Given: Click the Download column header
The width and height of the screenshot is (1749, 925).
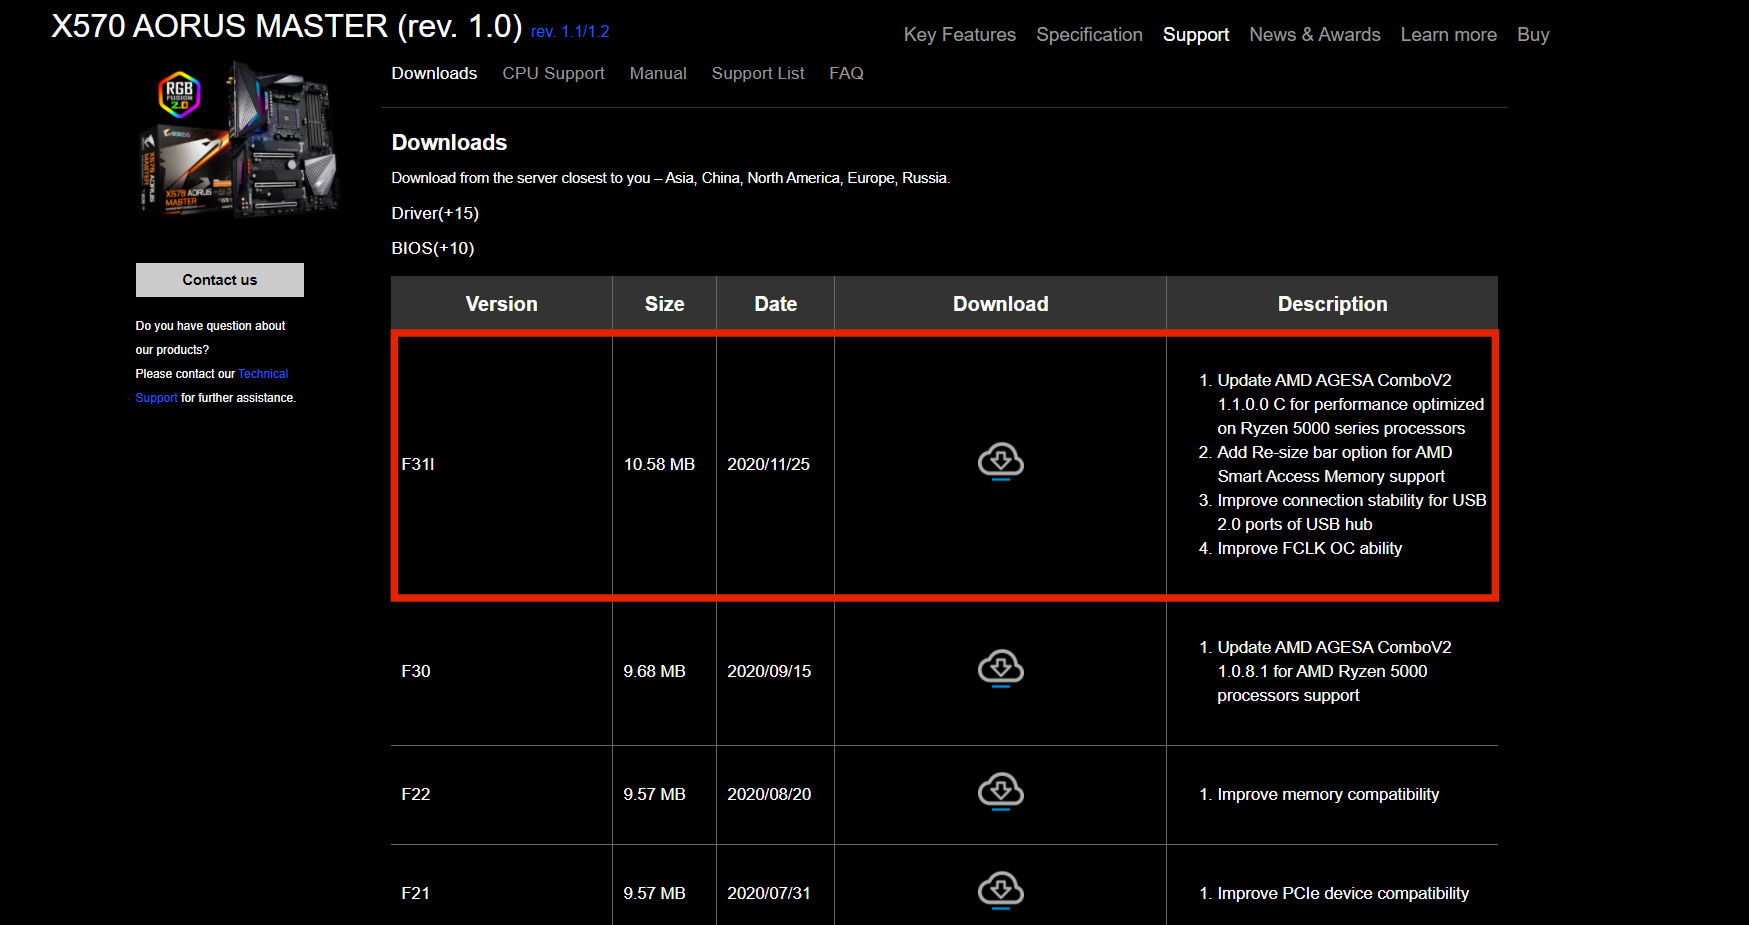Looking at the screenshot, I should click(1000, 304).
